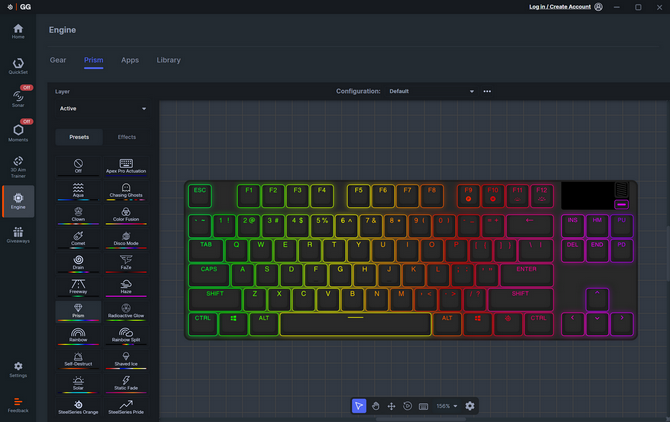The image size is (670, 422).
Task: Select the Radioactive Glow preset
Action: [126, 311]
